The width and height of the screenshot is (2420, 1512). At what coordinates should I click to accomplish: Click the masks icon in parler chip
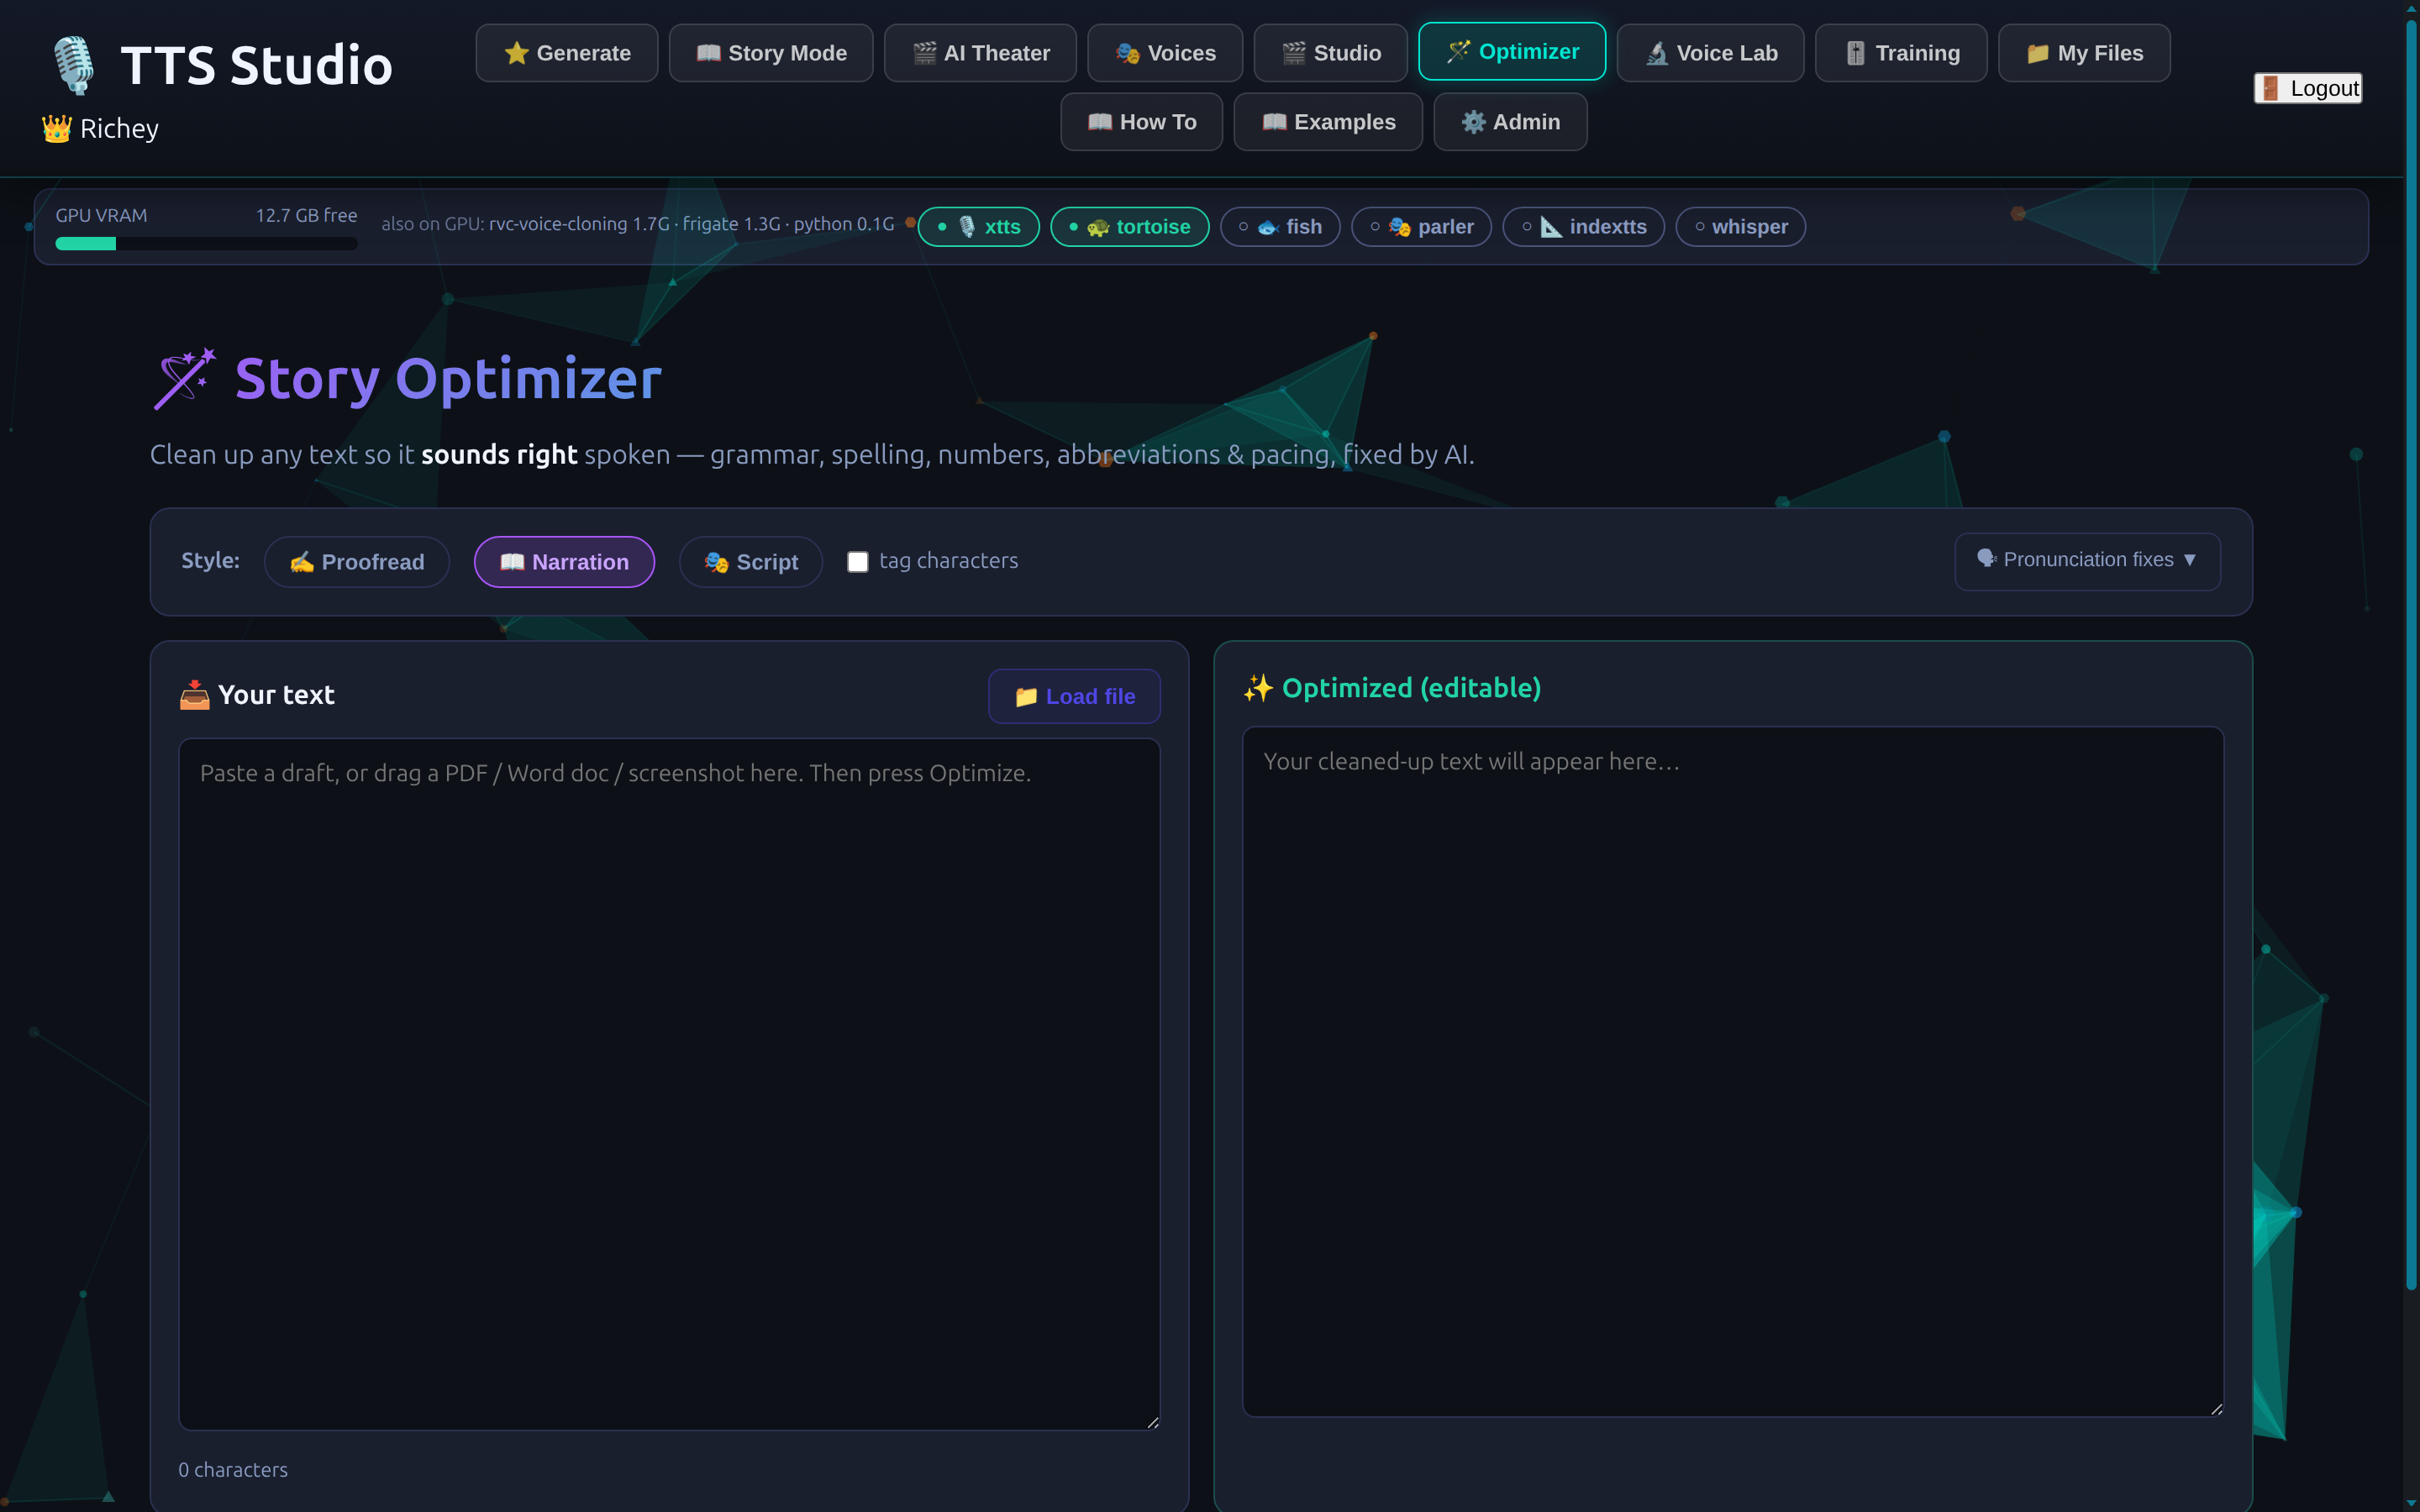[x=1400, y=227]
